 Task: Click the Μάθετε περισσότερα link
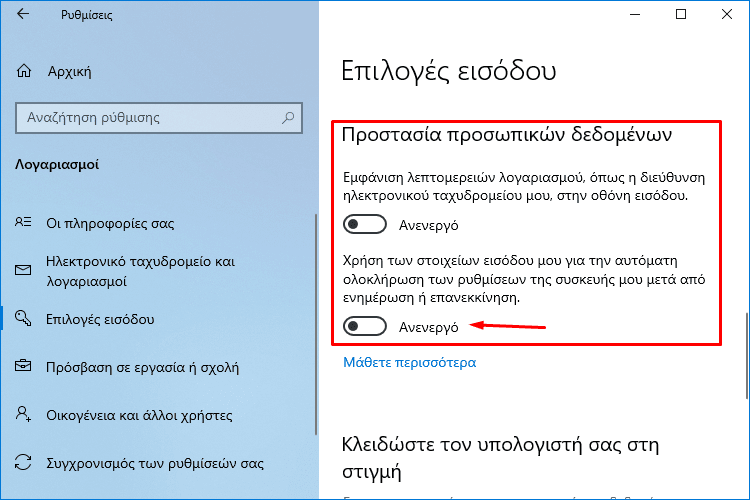click(x=409, y=362)
